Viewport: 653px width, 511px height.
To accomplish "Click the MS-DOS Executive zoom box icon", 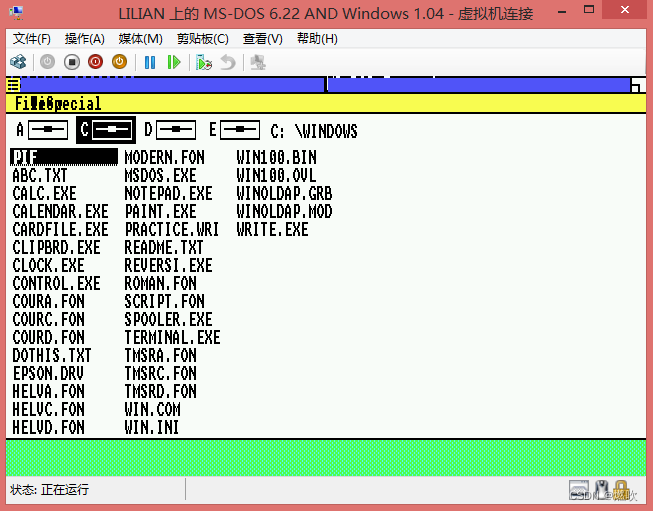I will tap(638, 85).
